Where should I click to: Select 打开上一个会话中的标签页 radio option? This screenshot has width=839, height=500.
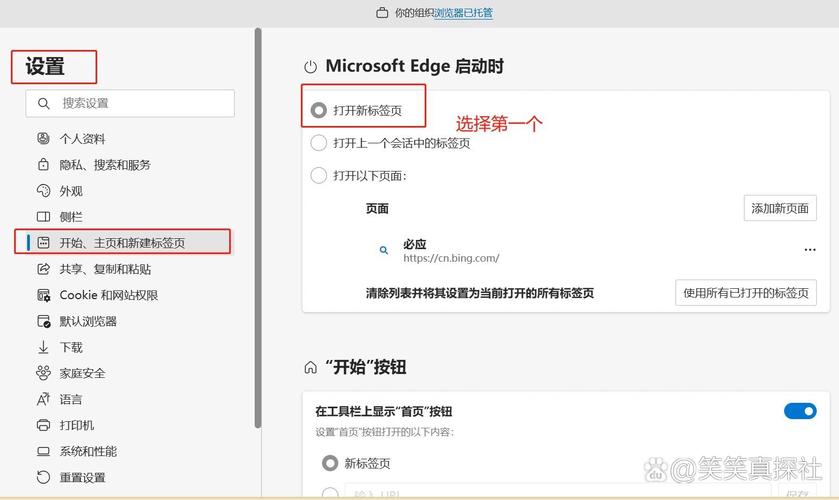[x=318, y=143]
